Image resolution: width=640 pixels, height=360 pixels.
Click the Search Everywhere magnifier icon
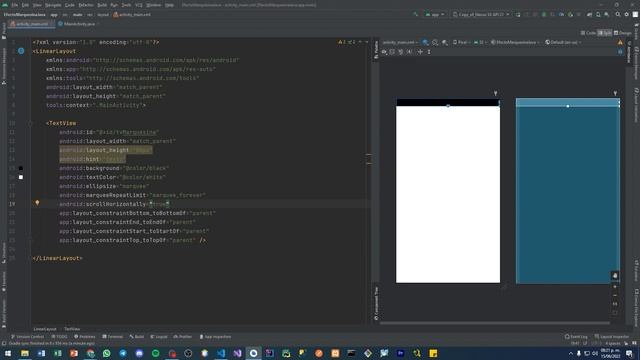point(618,14)
